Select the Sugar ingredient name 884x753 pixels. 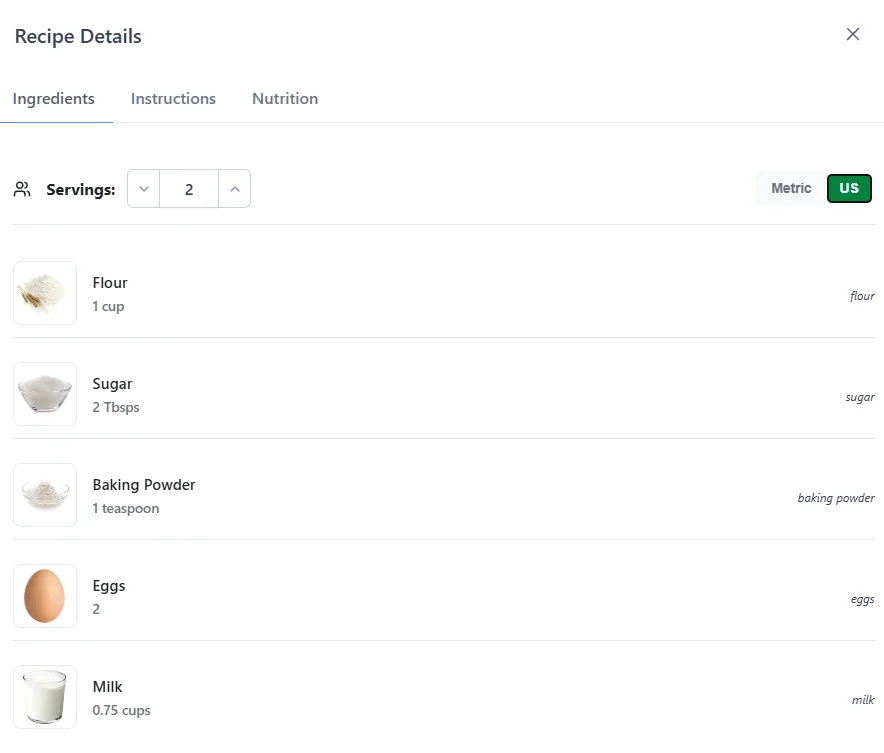(112, 383)
